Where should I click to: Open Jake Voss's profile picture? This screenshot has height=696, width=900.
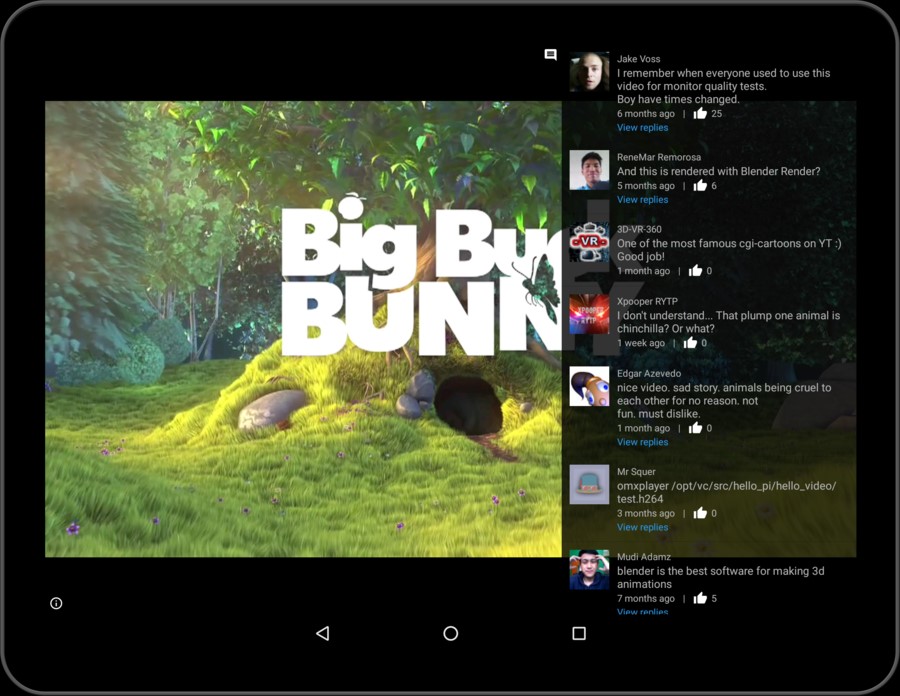(589, 72)
